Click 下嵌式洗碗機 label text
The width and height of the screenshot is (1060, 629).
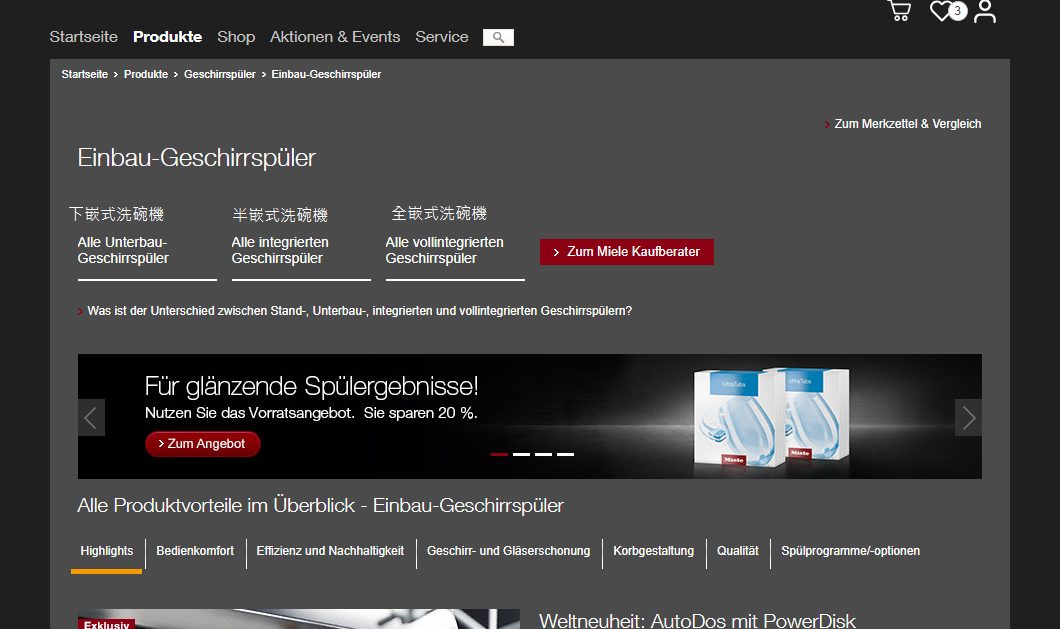tap(116, 214)
